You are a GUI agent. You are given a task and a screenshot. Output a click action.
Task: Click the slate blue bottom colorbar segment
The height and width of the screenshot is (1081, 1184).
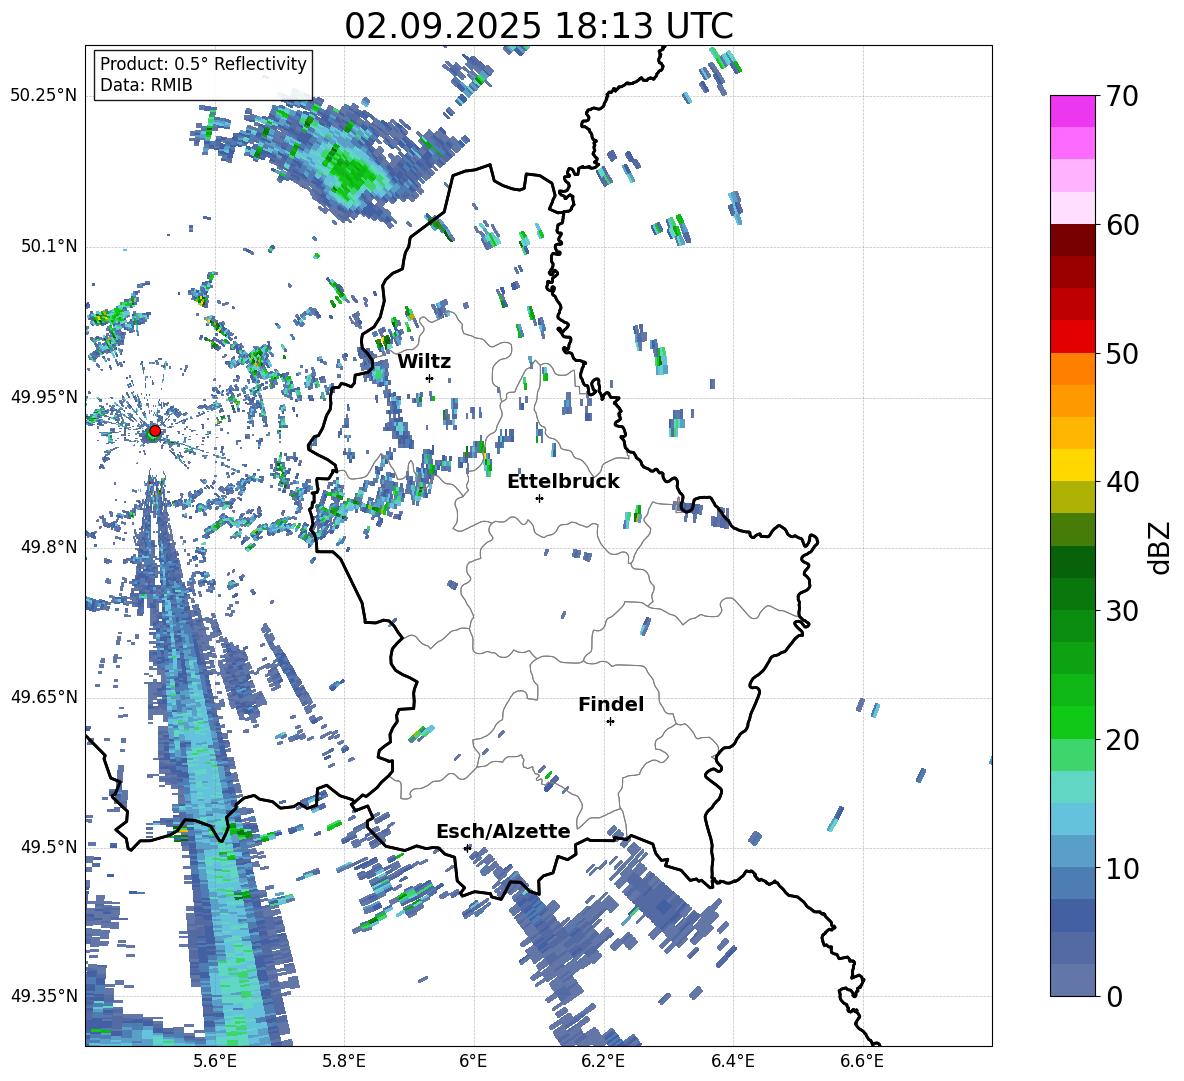1072,980
